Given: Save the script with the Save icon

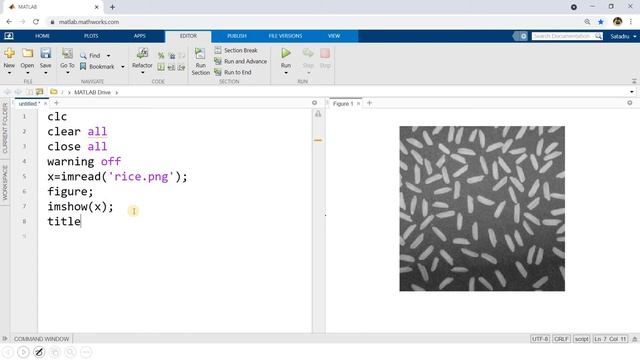Looking at the screenshot, I should (45, 53).
